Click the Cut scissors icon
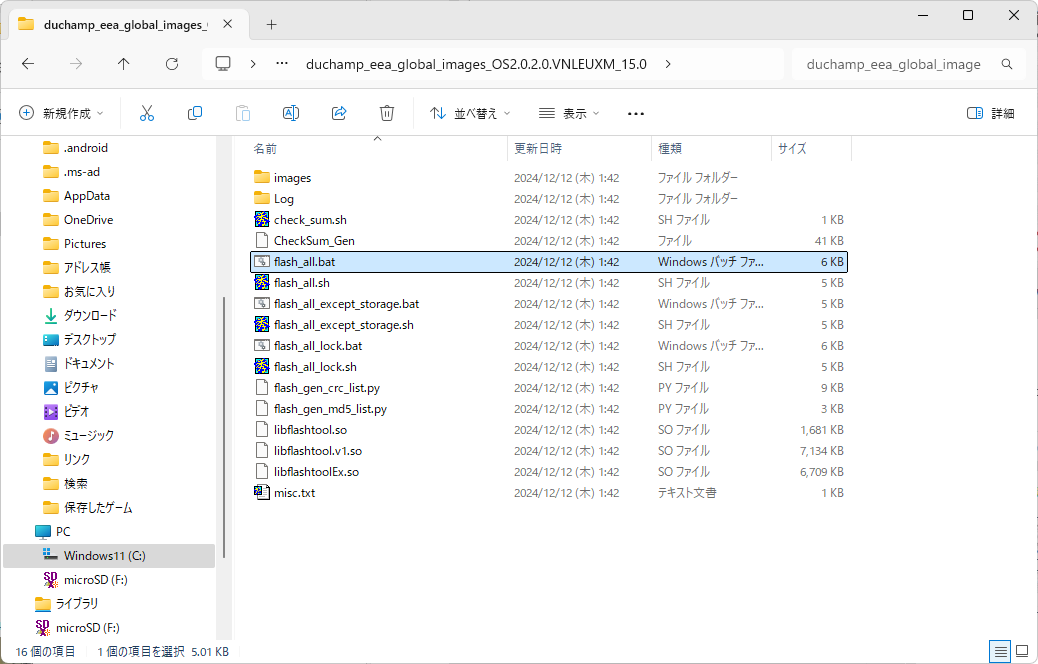 tap(147, 113)
